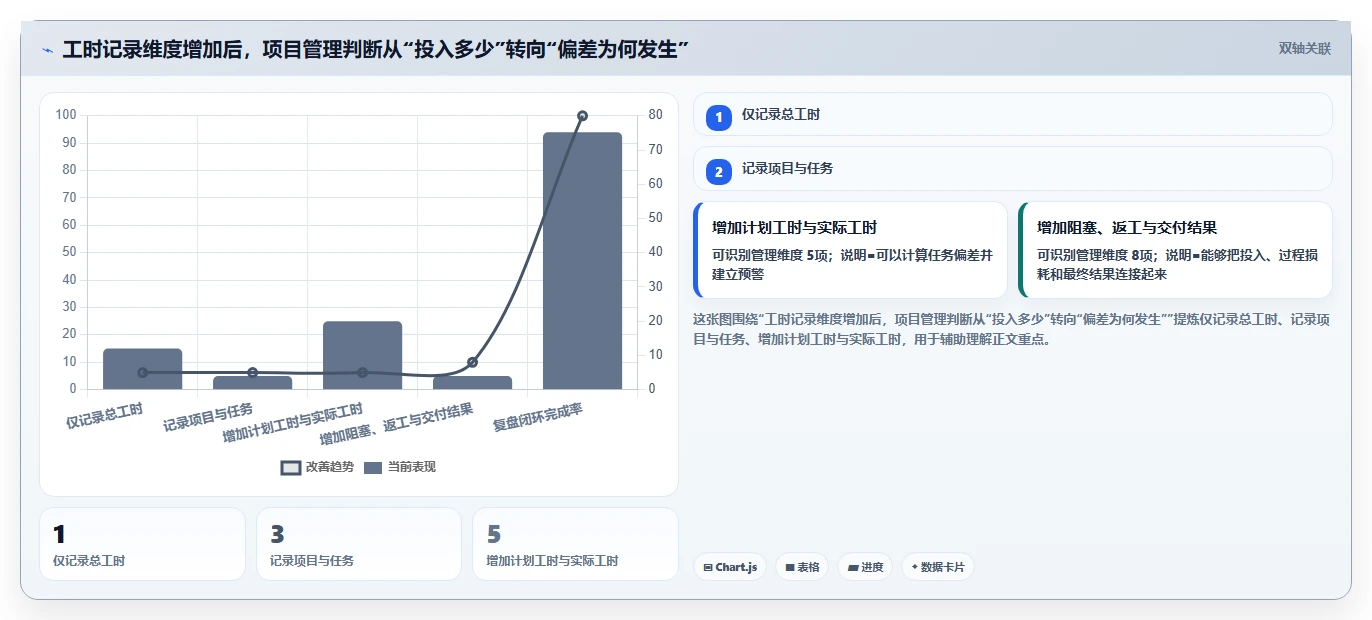
Task: Click the x-axis label 记录项目与任务
Action: point(208,417)
